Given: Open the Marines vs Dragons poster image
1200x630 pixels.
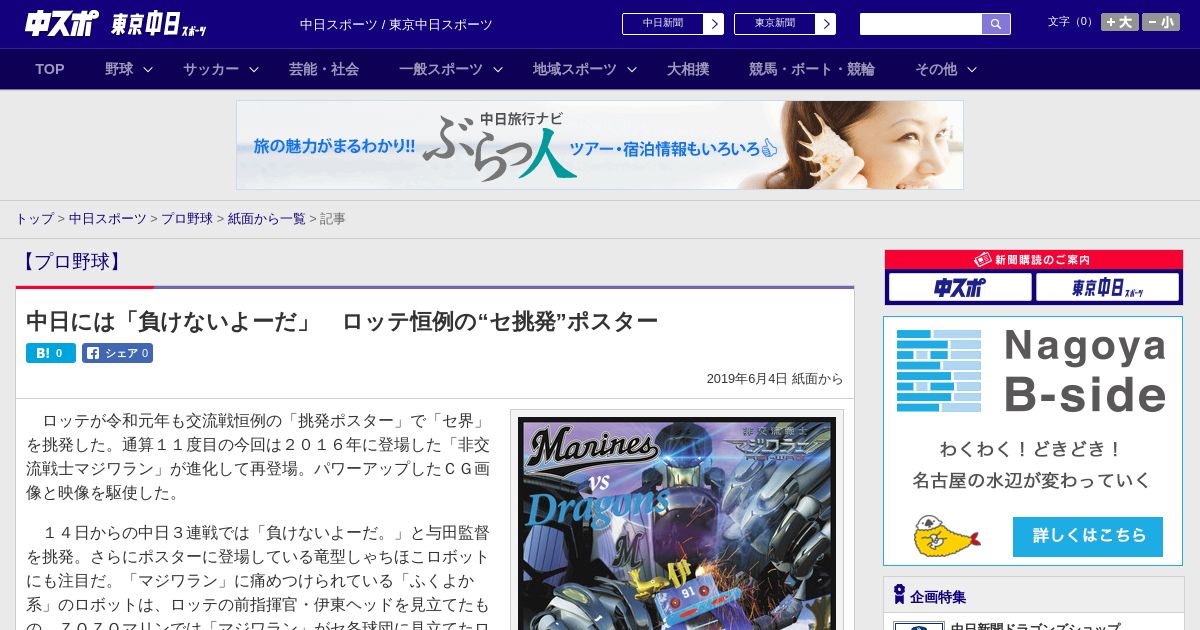Looking at the screenshot, I should click(x=677, y=523).
